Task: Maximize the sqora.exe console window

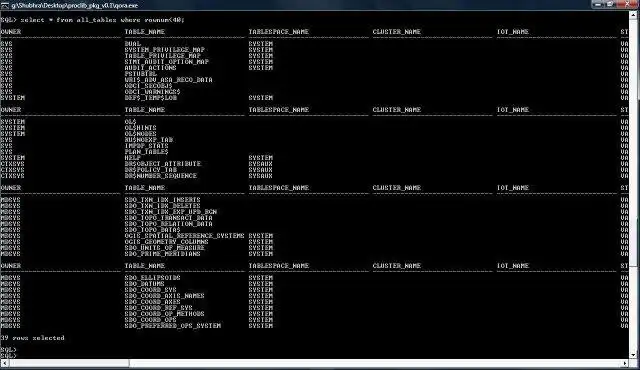Action: tap(611, 4)
